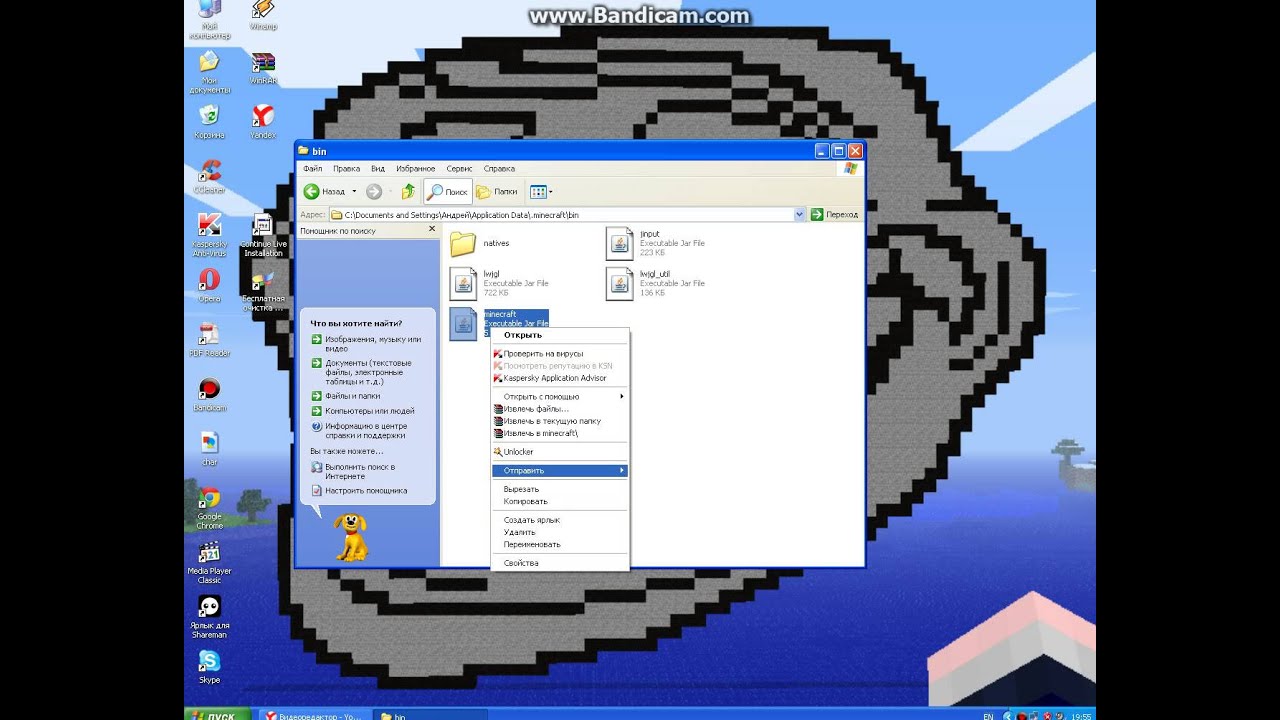Expand Открыть с помощью submenu

pos(560,396)
